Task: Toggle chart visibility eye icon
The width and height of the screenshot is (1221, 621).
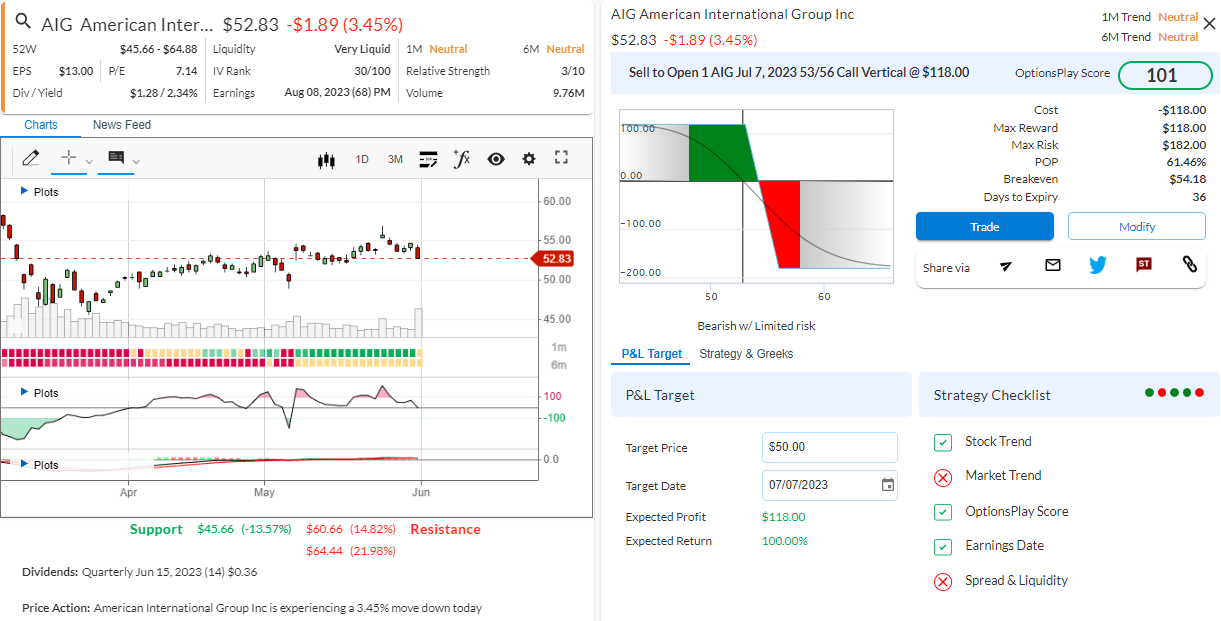Action: pyautogui.click(x=496, y=159)
